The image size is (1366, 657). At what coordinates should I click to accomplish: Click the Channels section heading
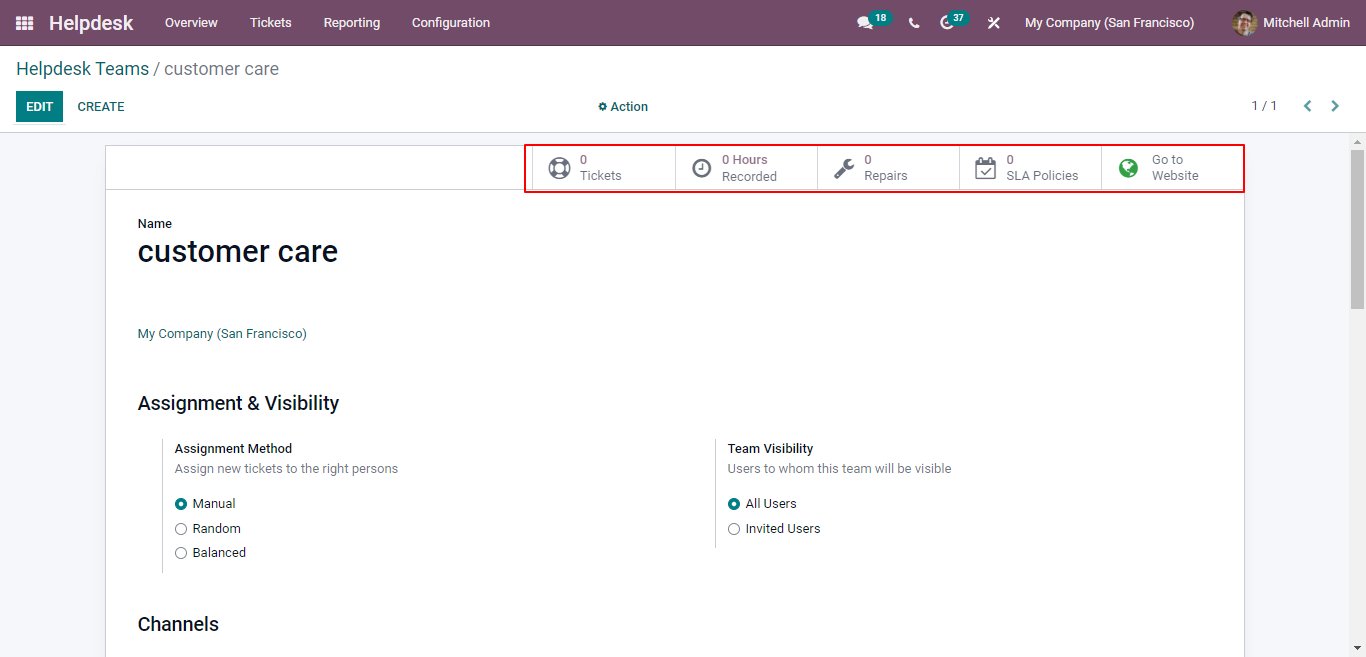178,624
